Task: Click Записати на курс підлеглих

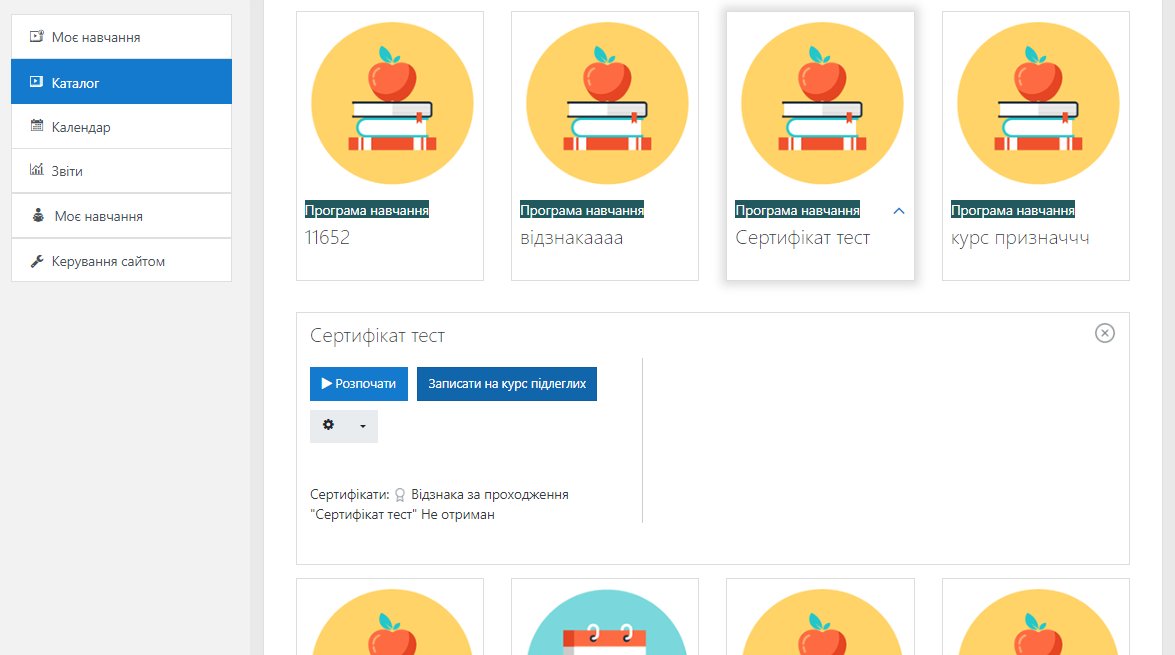Action: 507,384
